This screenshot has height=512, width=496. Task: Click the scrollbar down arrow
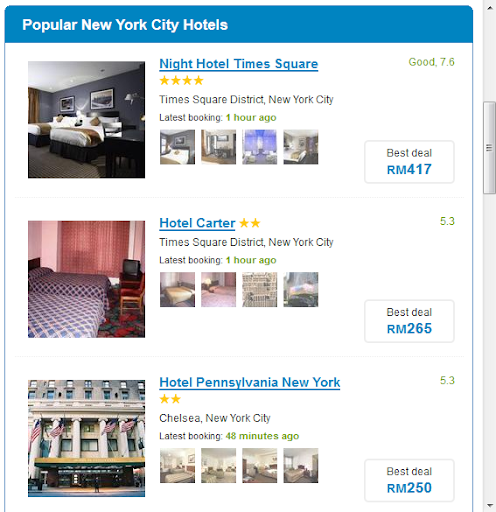coord(489,505)
